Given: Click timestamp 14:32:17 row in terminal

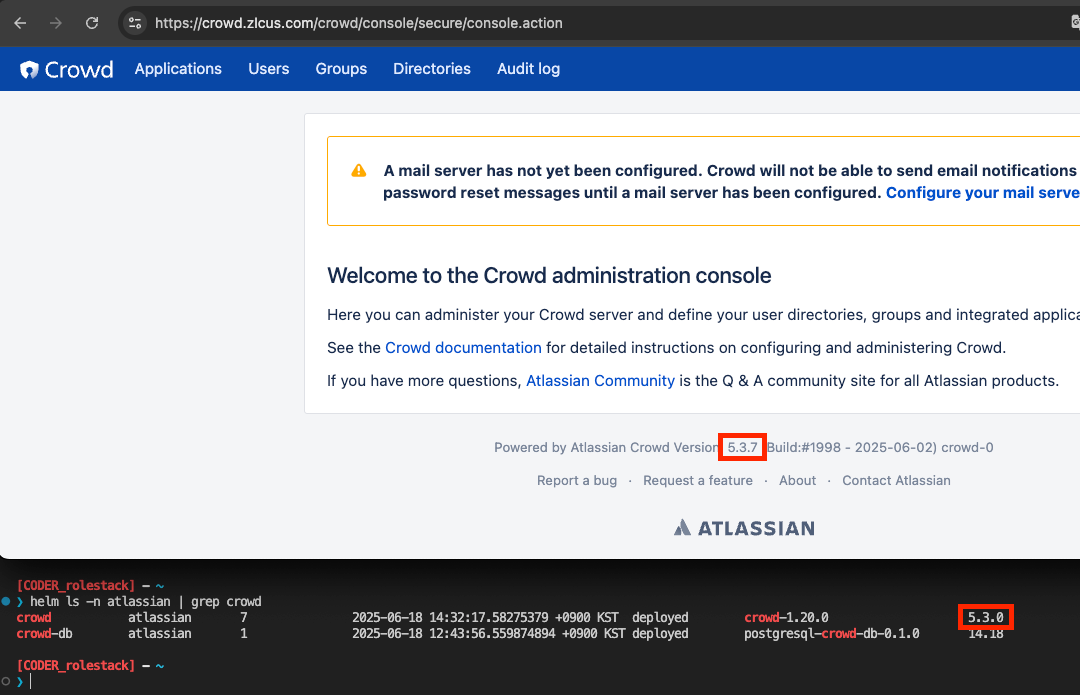Looking at the screenshot, I should point(485,618).
